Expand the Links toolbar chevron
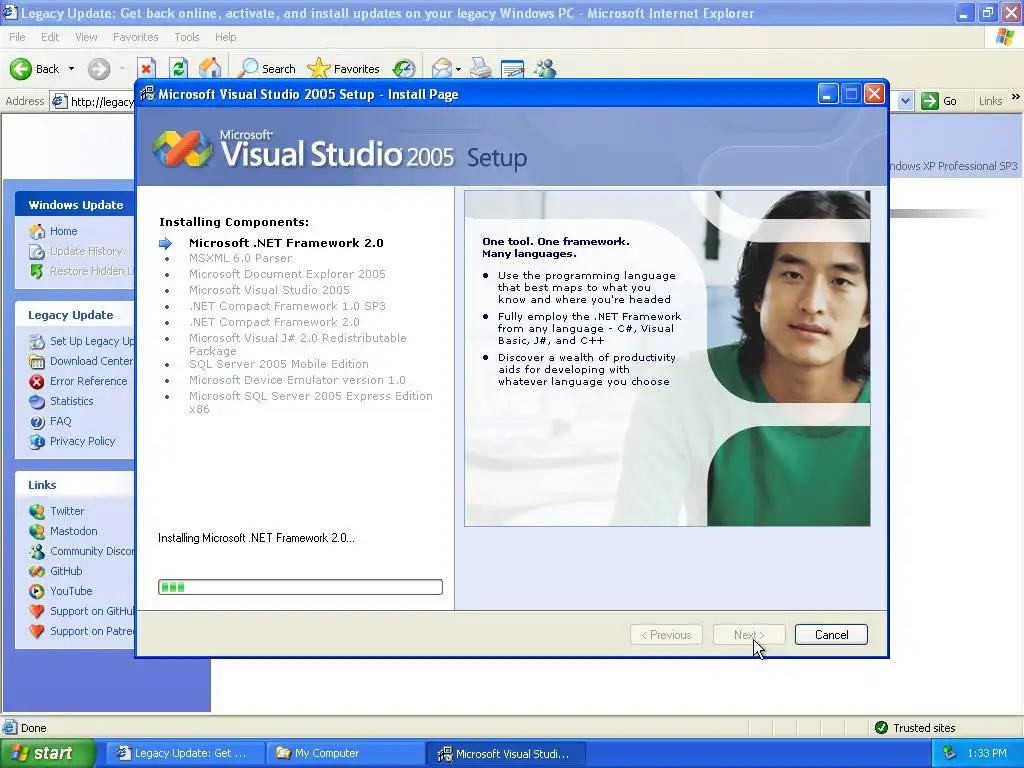 (1016, 97)
